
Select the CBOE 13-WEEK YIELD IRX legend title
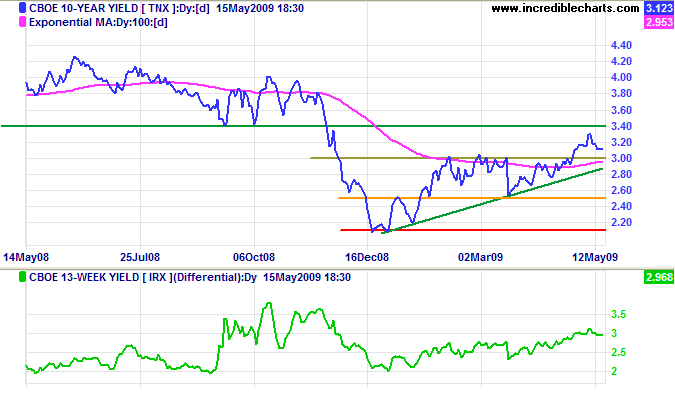pyautogui.click(x=142, y=277)
